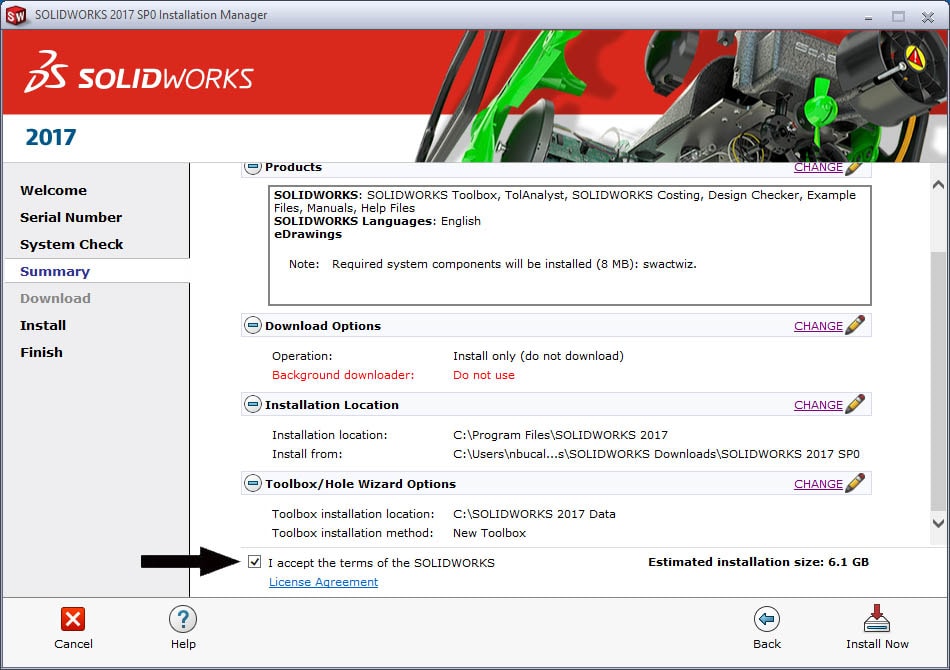Click 'C:\SOLIDWORKS 2017 Data' toolbox location
This screenshot has height=670, width=950.
(x=534, y=514)
